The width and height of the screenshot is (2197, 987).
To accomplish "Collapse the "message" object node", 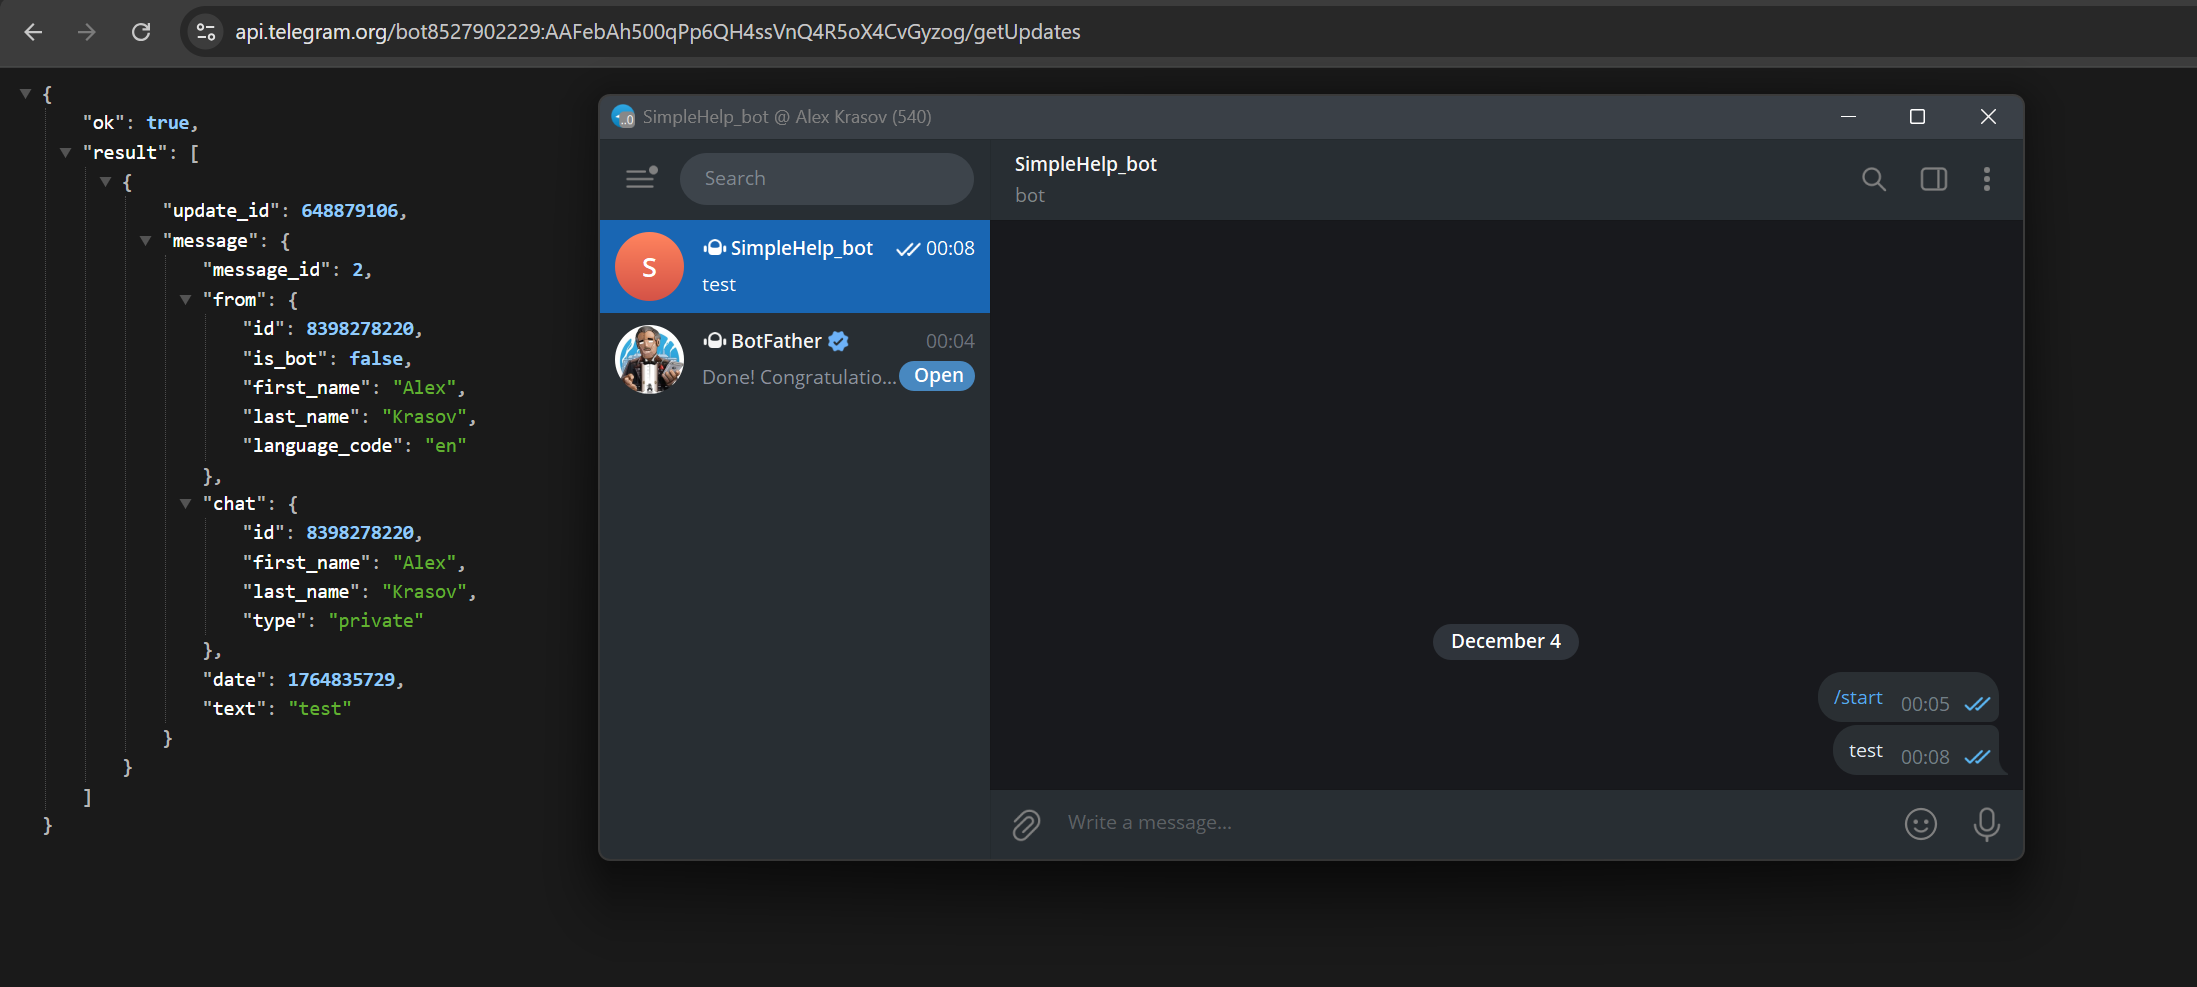I will [146, 241].
